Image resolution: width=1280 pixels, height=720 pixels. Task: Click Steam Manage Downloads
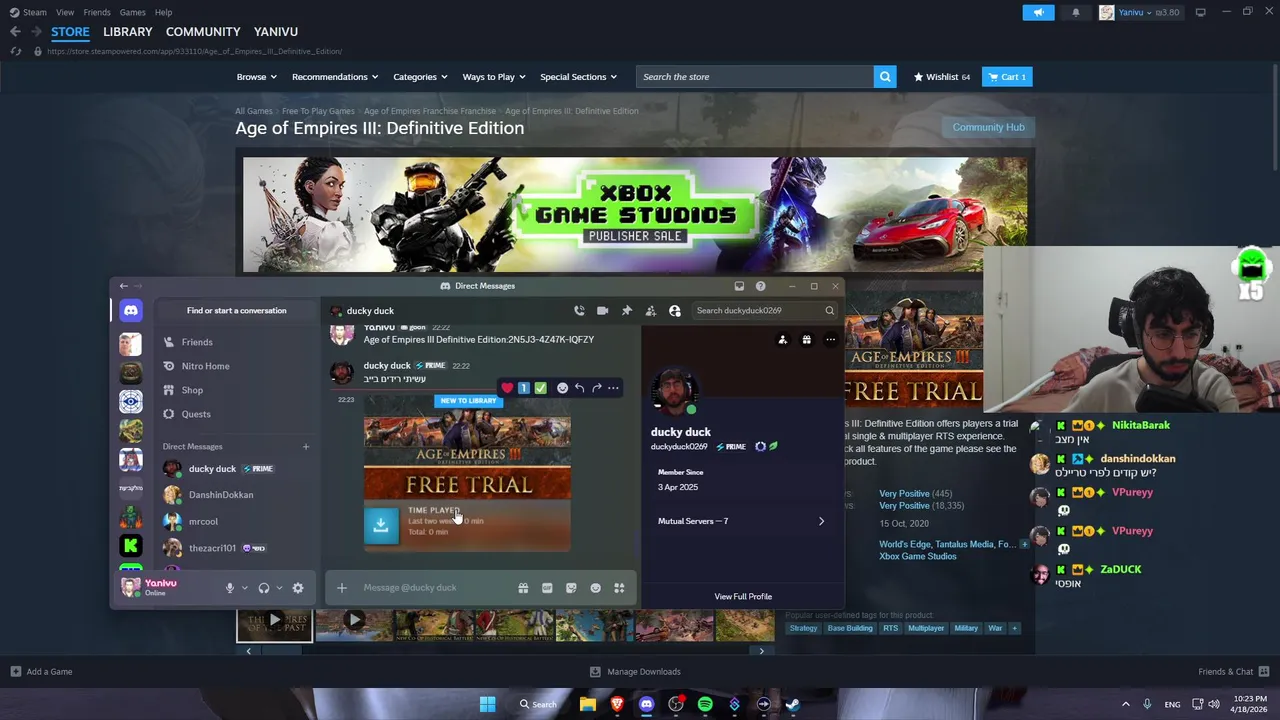click(635, 672)
